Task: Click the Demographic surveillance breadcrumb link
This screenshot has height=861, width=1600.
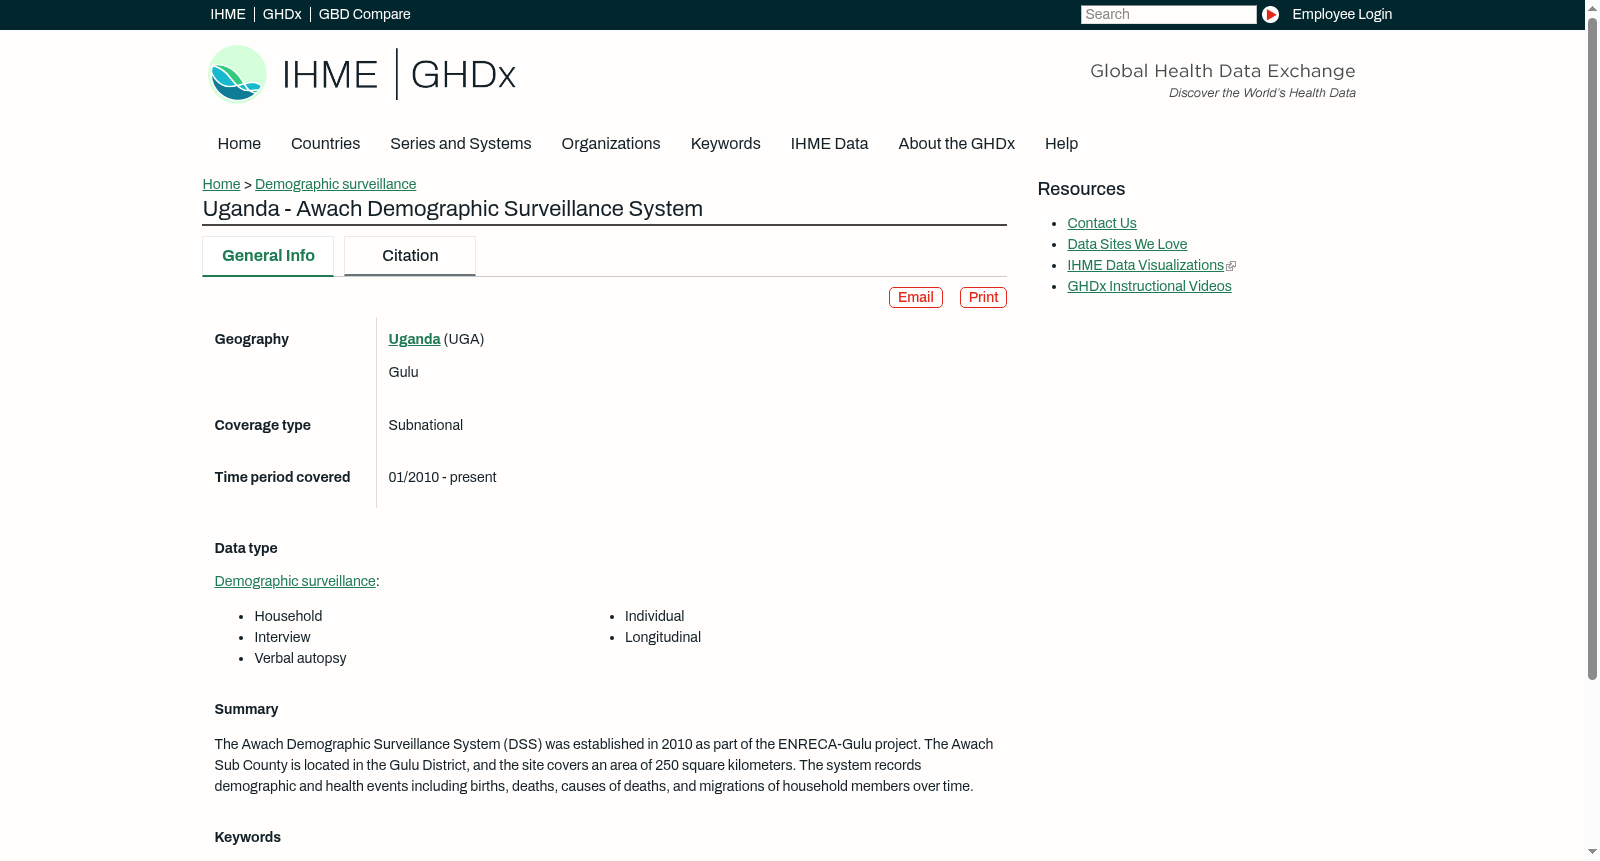Action: pos(335,184)
